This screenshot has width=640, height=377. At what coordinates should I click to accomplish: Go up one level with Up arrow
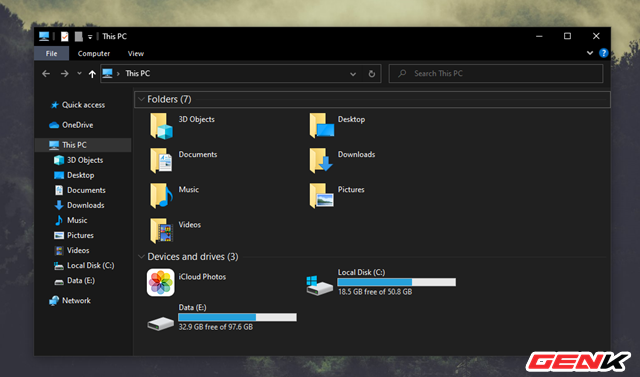click(x=92, y=74)
